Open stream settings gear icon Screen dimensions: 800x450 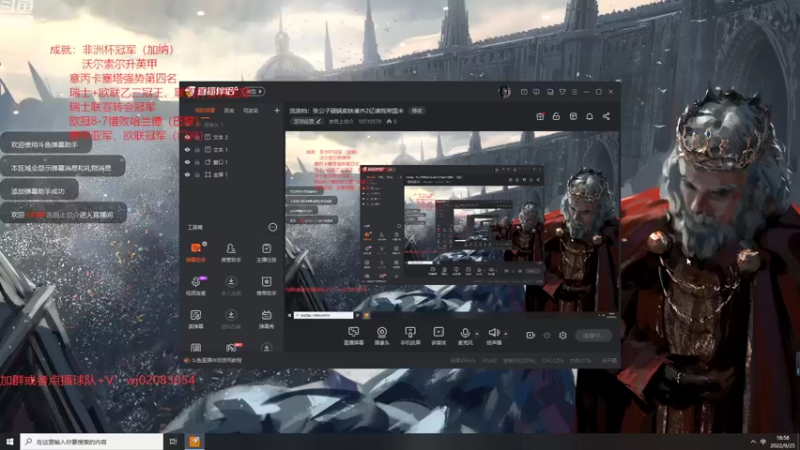(x=563, y=335)
